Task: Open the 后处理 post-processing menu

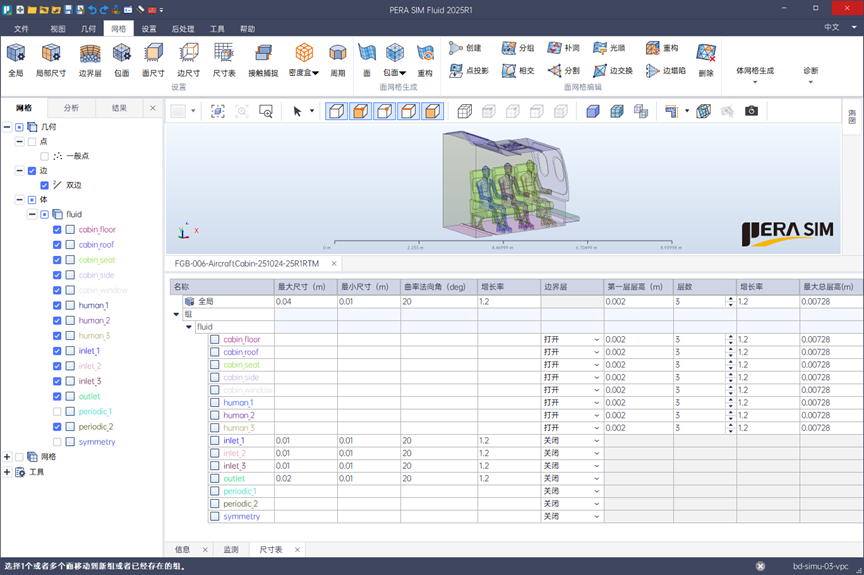Action: point(182,29)
